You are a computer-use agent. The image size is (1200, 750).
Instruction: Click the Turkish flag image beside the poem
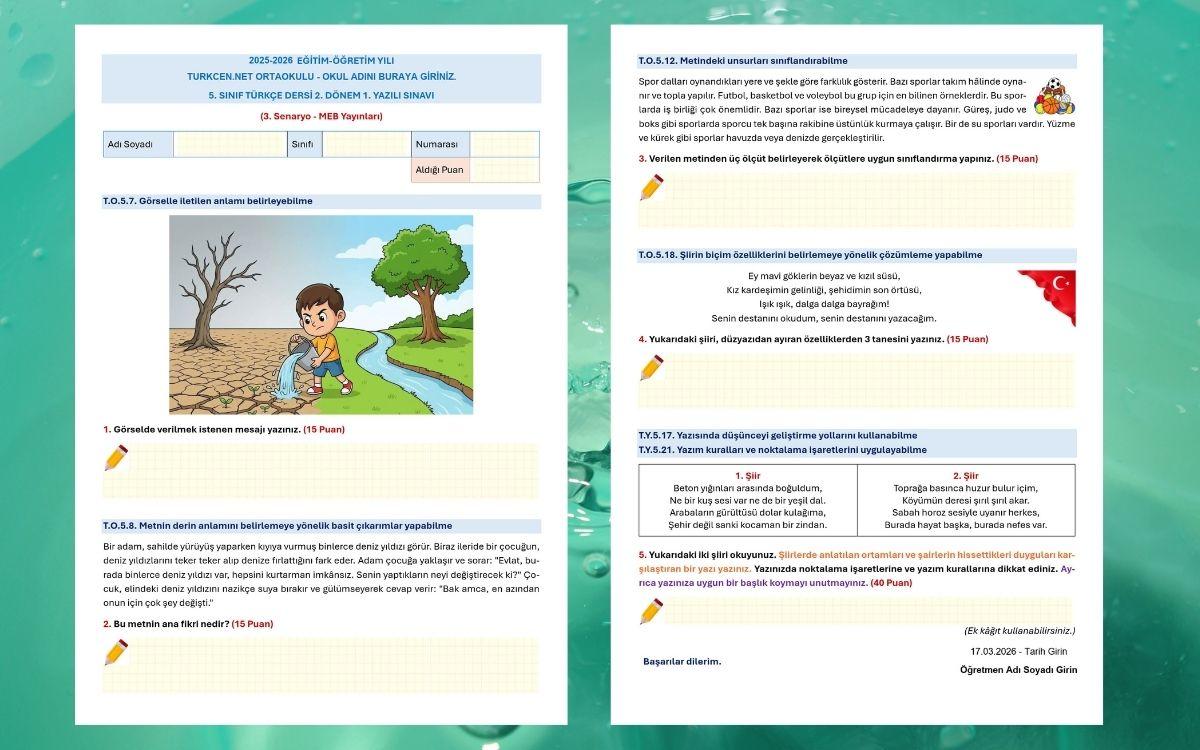[1047, 297]
